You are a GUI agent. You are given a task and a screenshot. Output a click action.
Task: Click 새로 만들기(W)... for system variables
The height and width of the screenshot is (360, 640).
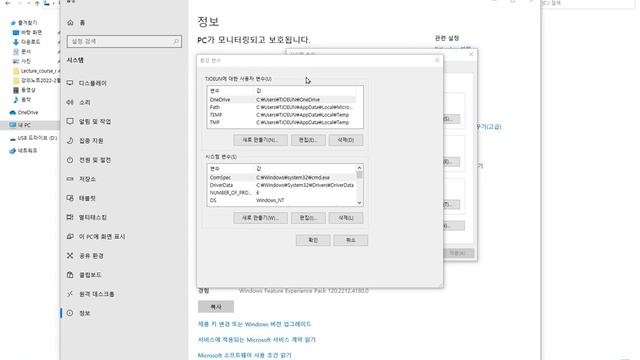260,218
